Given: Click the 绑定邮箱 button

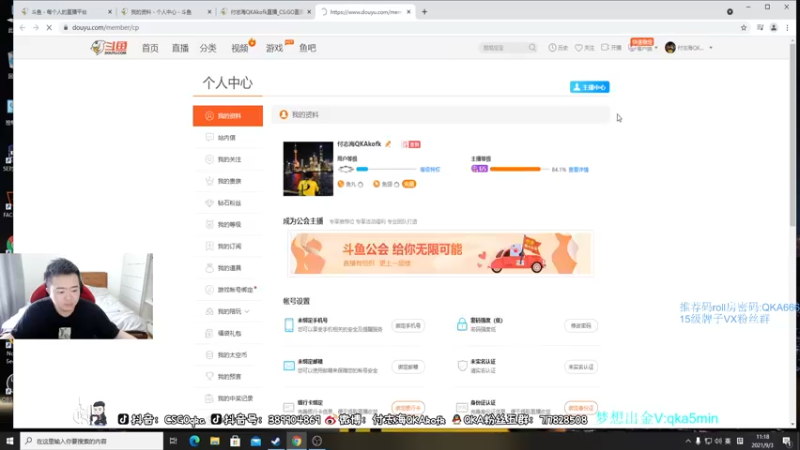Looking at the screenshot, I should (408, 367).
